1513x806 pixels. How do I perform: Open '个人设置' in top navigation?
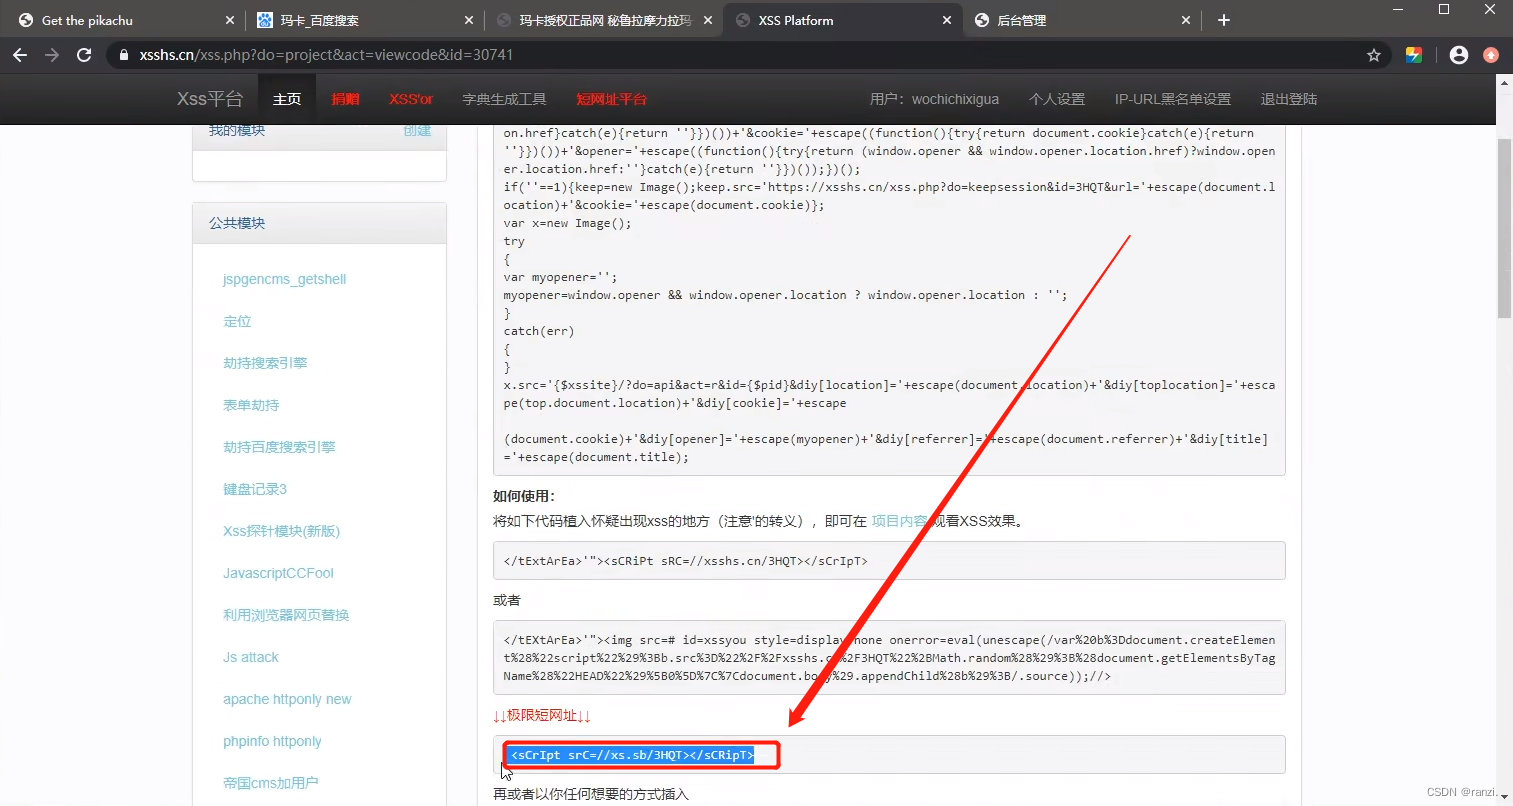[x=1057, y=99]
